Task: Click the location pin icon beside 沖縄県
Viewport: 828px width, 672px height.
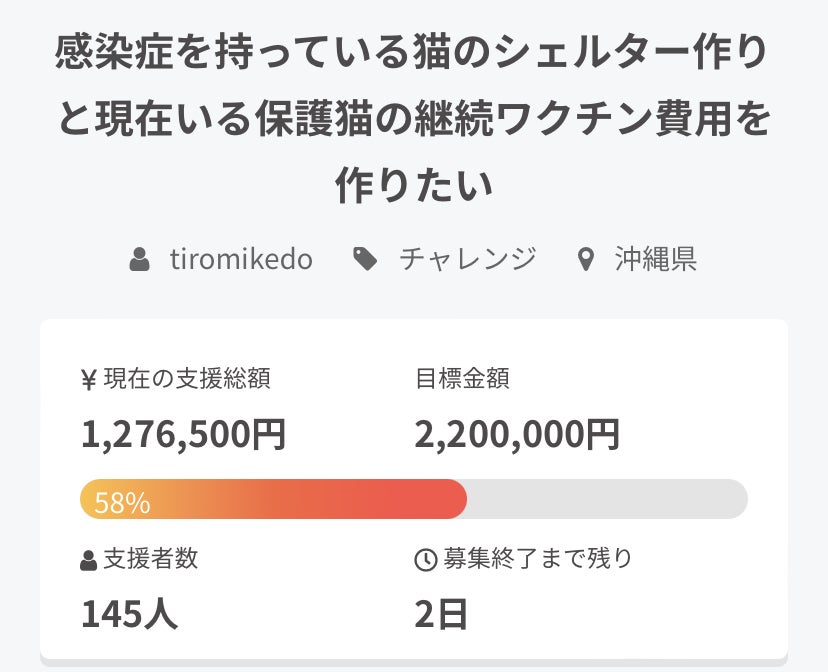Action: [x=587, y=261]
